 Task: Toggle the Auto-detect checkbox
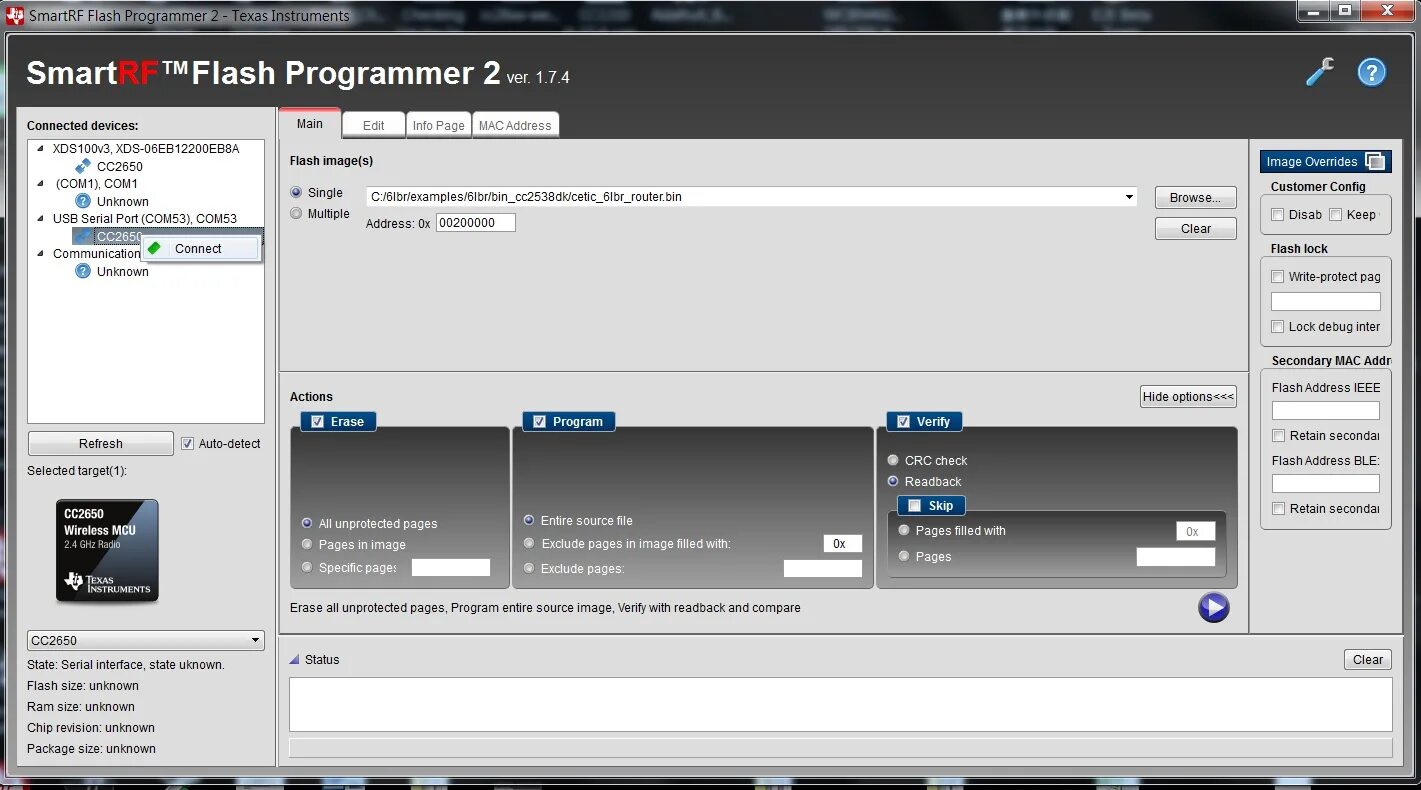(187, 443)
